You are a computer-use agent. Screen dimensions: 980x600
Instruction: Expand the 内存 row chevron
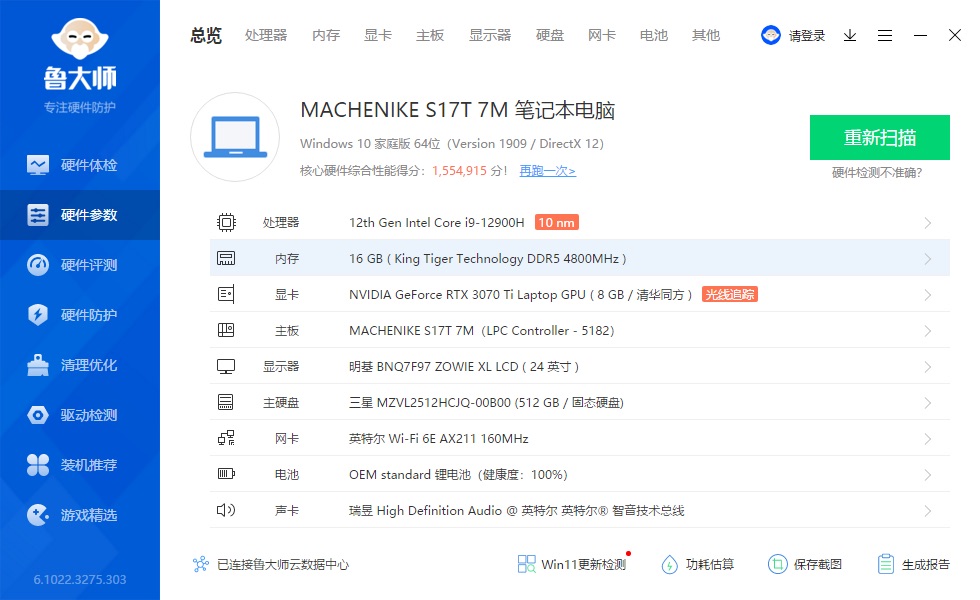tap(928, 259)
